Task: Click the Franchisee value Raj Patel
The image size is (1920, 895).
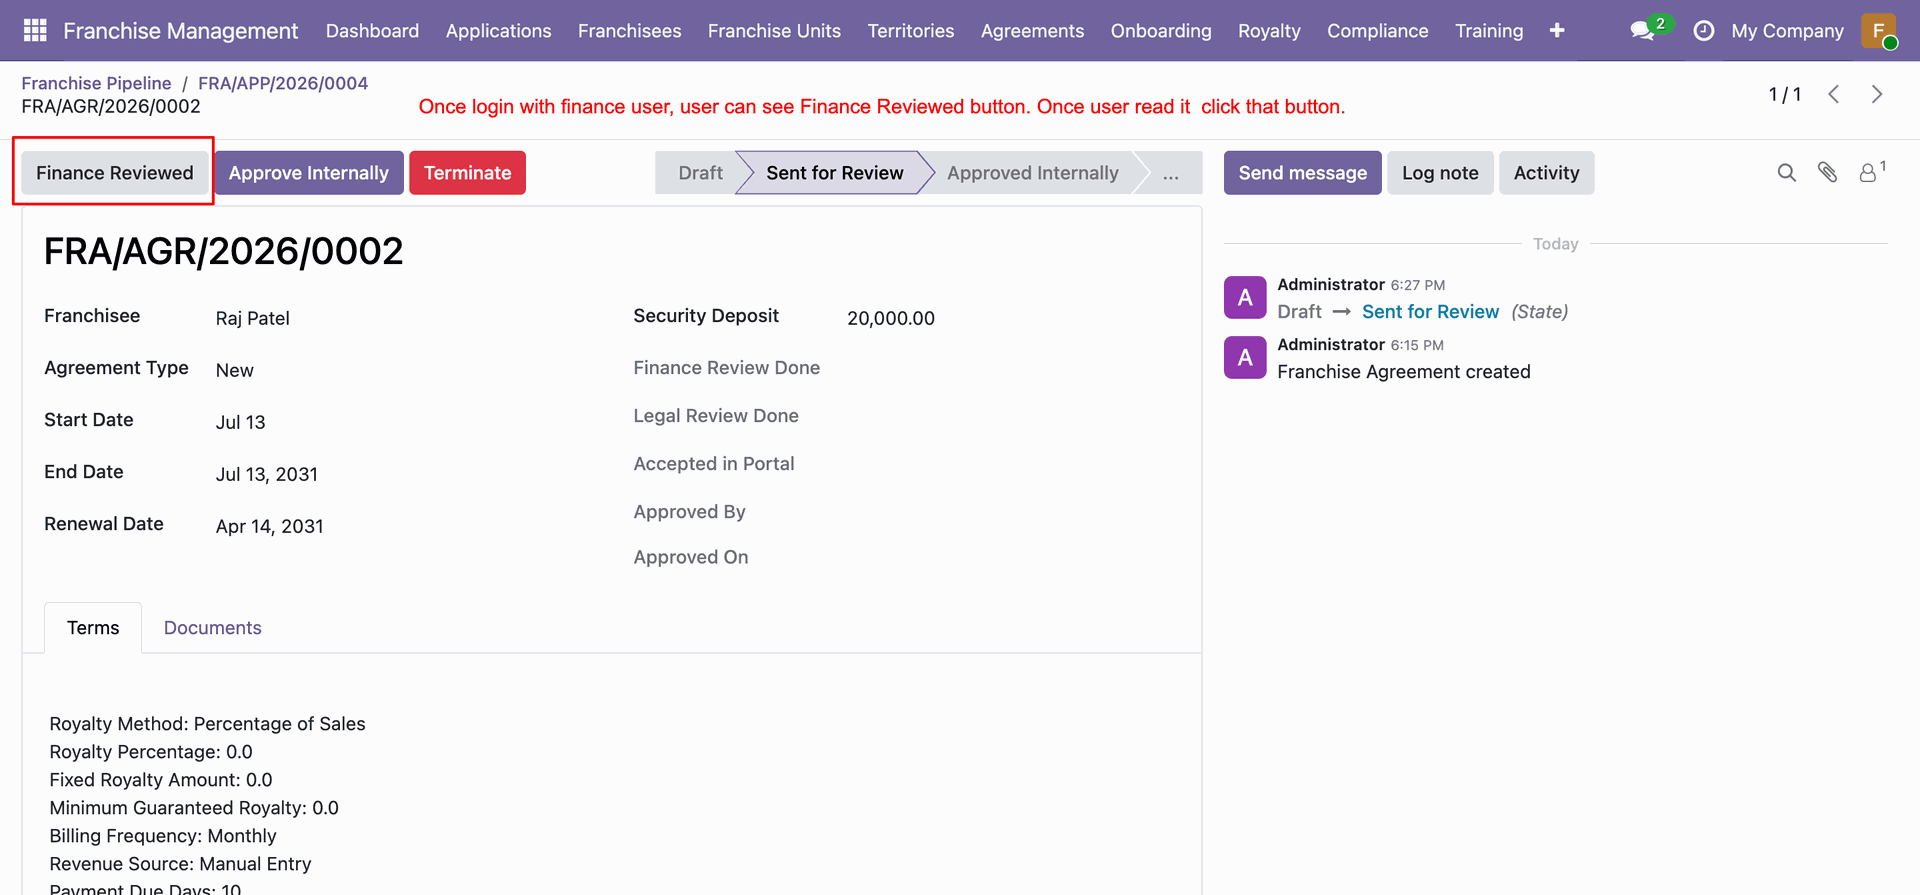Action: tap(253, 318)
